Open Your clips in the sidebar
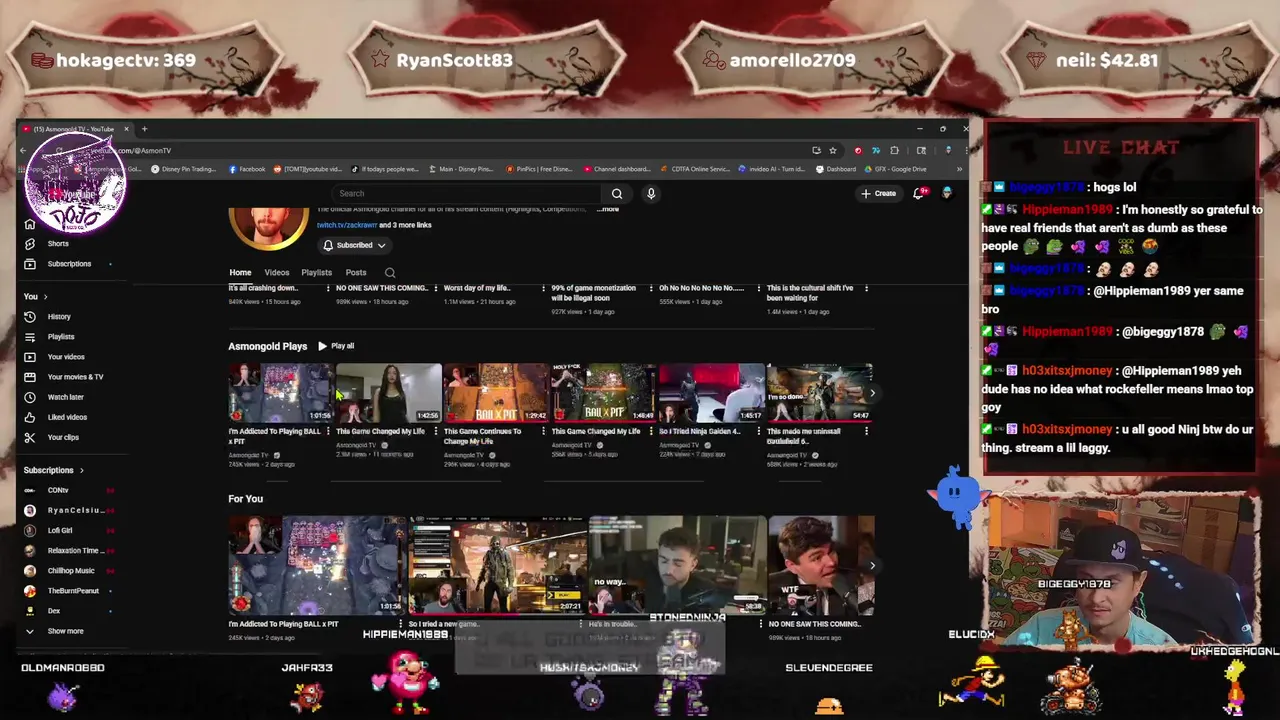This screenshot has height=720, width=1280. [x=63, y=437]
